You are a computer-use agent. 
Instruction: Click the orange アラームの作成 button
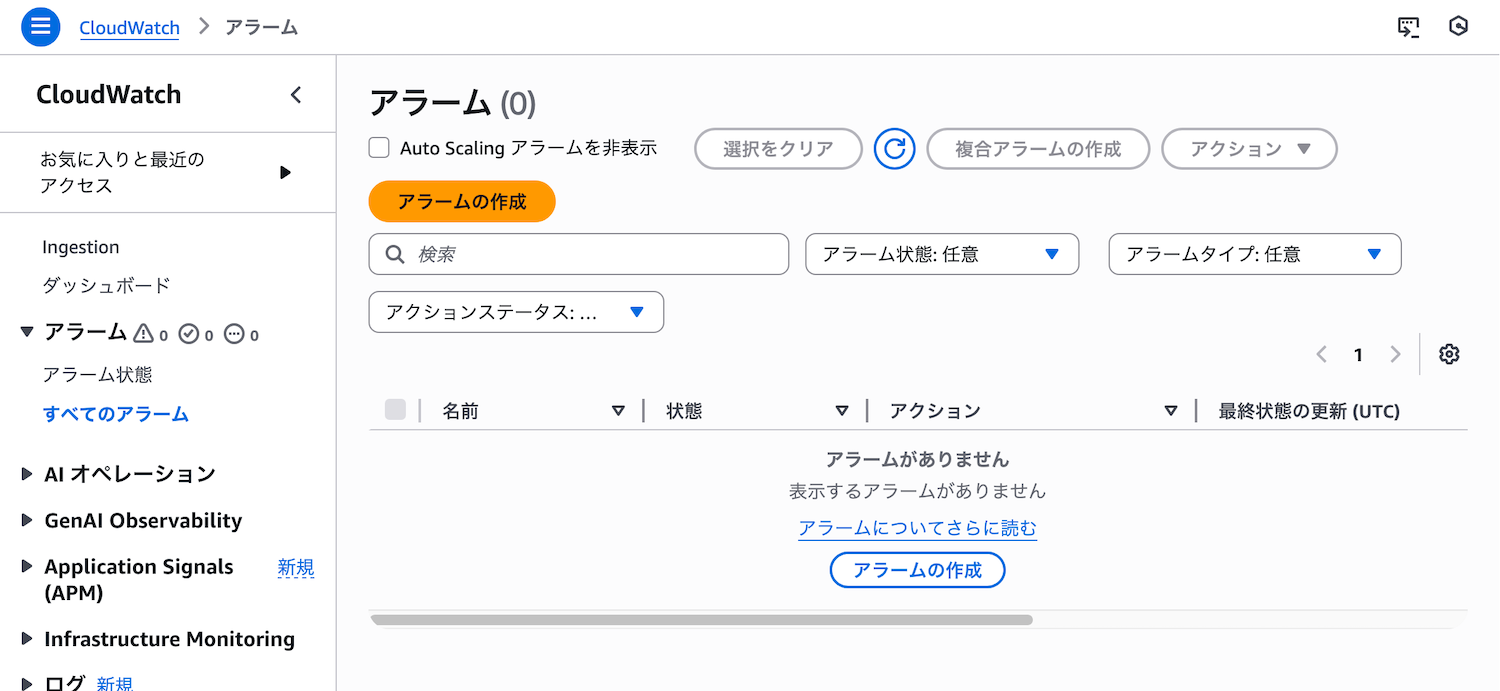coord(462,201)
